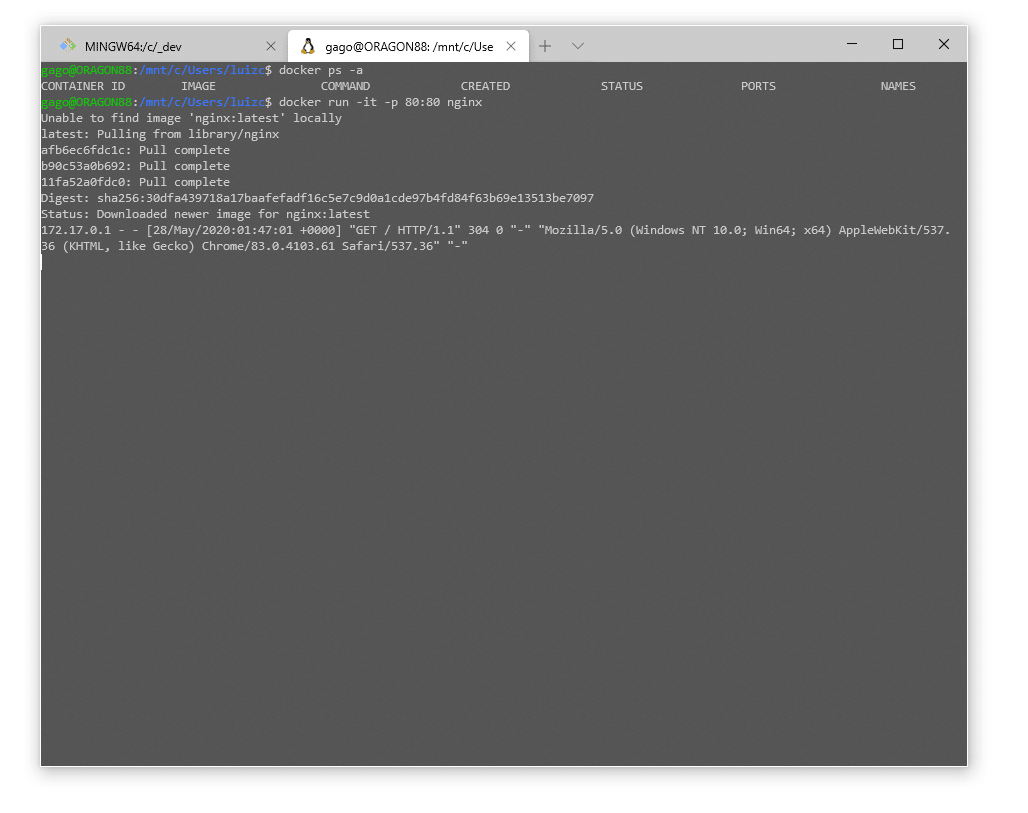Image resolution: width=1028 pixels, height=813 pixels.
Task: Click the Git Bash icon on MINGW64 tab
Action: pos(68,45)
